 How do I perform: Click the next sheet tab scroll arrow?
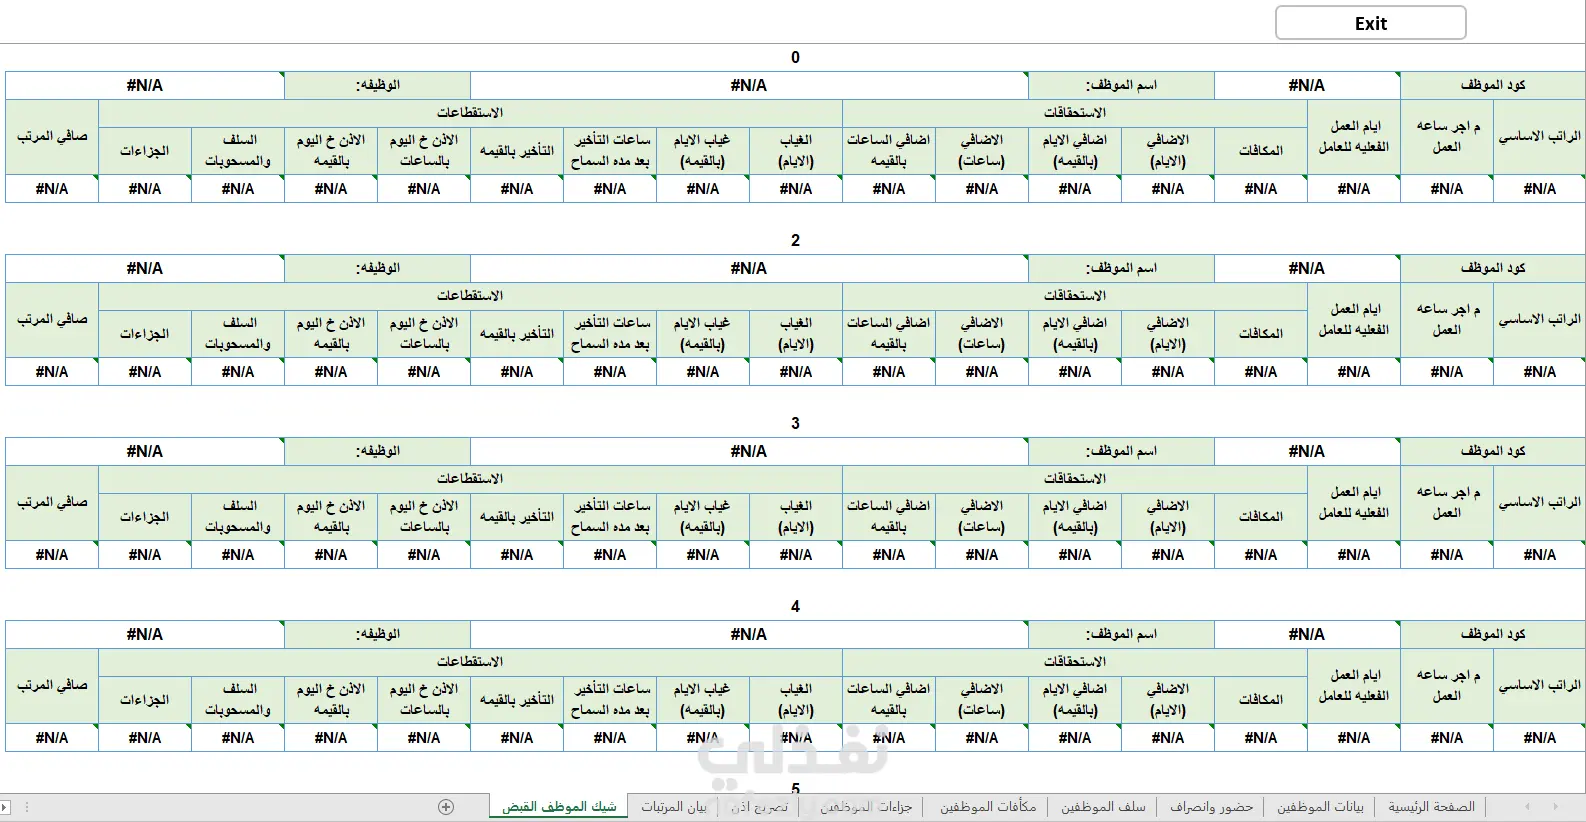coord(1555,807)
